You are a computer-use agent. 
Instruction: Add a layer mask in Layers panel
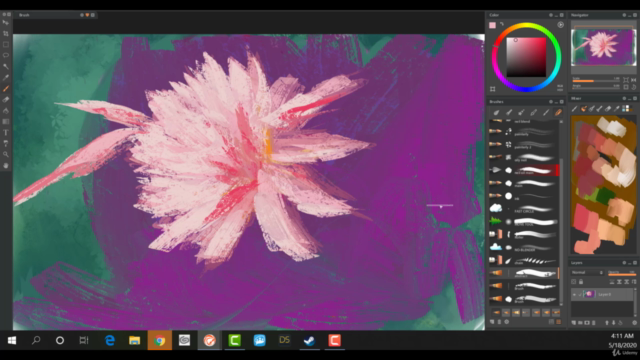pyautogui.click(x=587, y=323)
